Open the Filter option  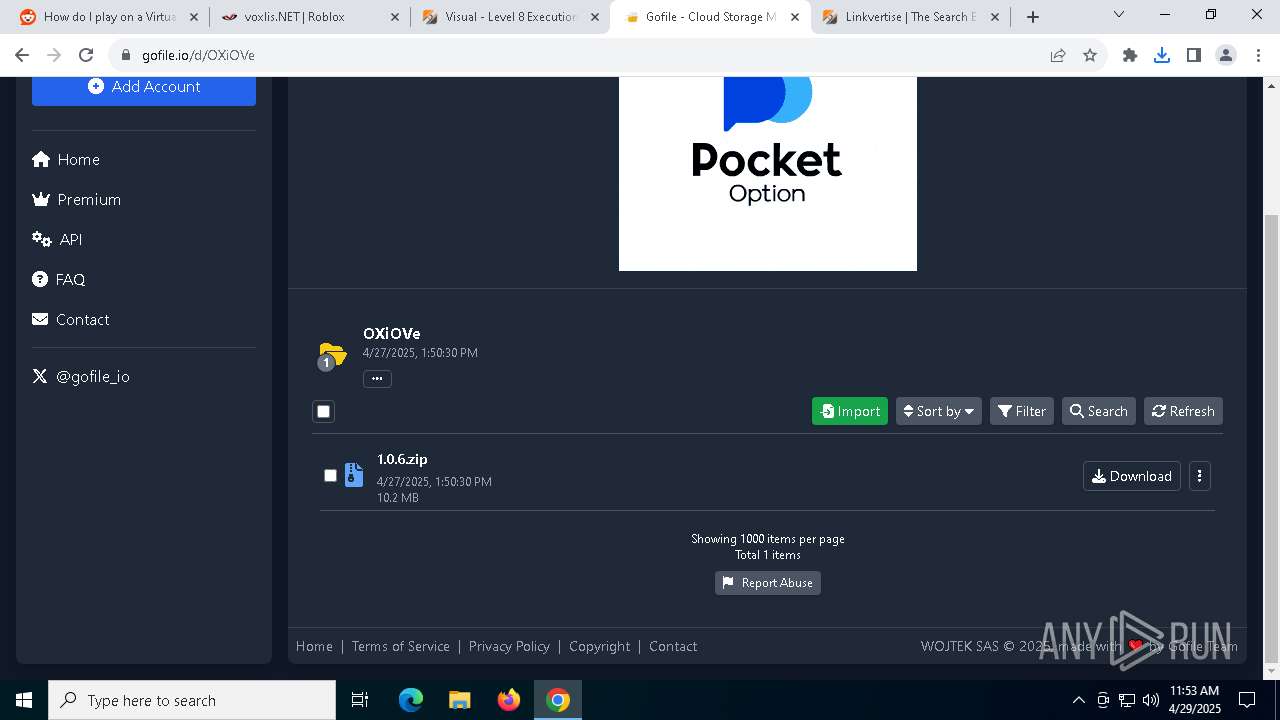(x=1022, y=411)
